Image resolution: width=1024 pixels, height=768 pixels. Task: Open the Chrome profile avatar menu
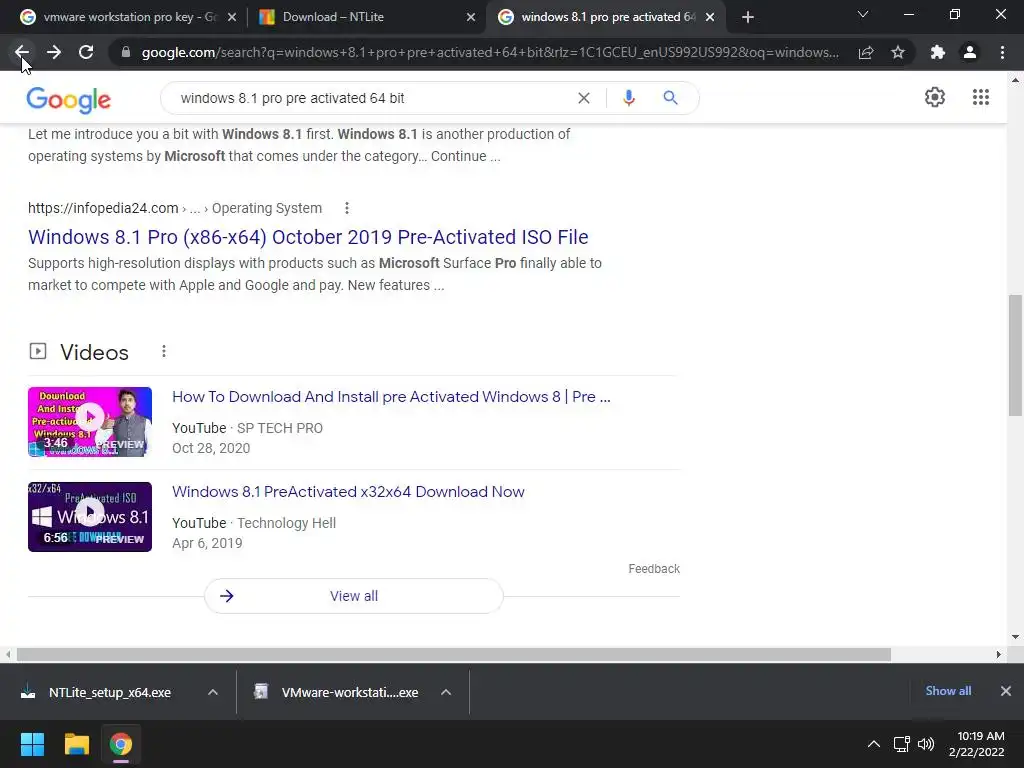tap(970, 52)
